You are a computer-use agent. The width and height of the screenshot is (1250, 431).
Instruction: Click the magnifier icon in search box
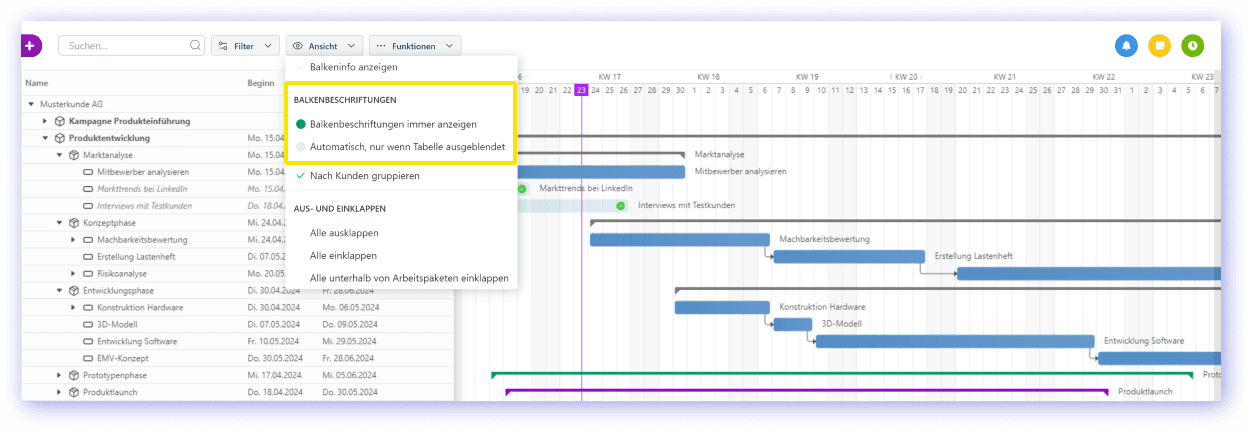point(195,46)
